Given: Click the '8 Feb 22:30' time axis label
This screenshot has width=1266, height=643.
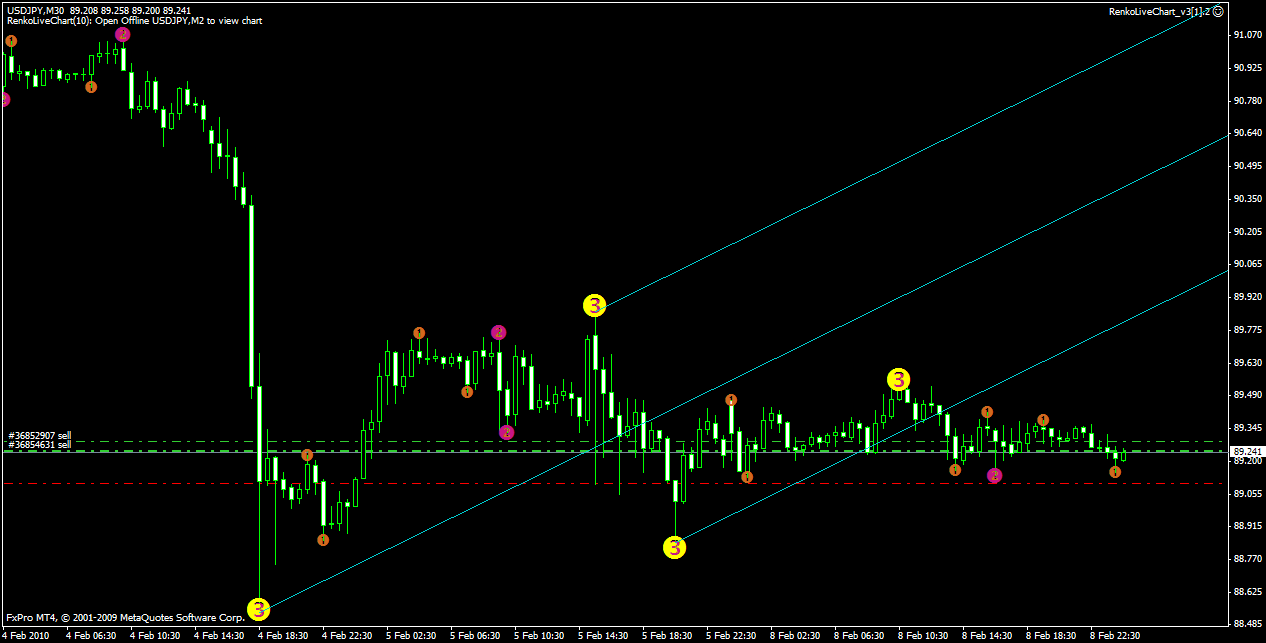Looking at the screenshot, I should (x=1115, y=635).
